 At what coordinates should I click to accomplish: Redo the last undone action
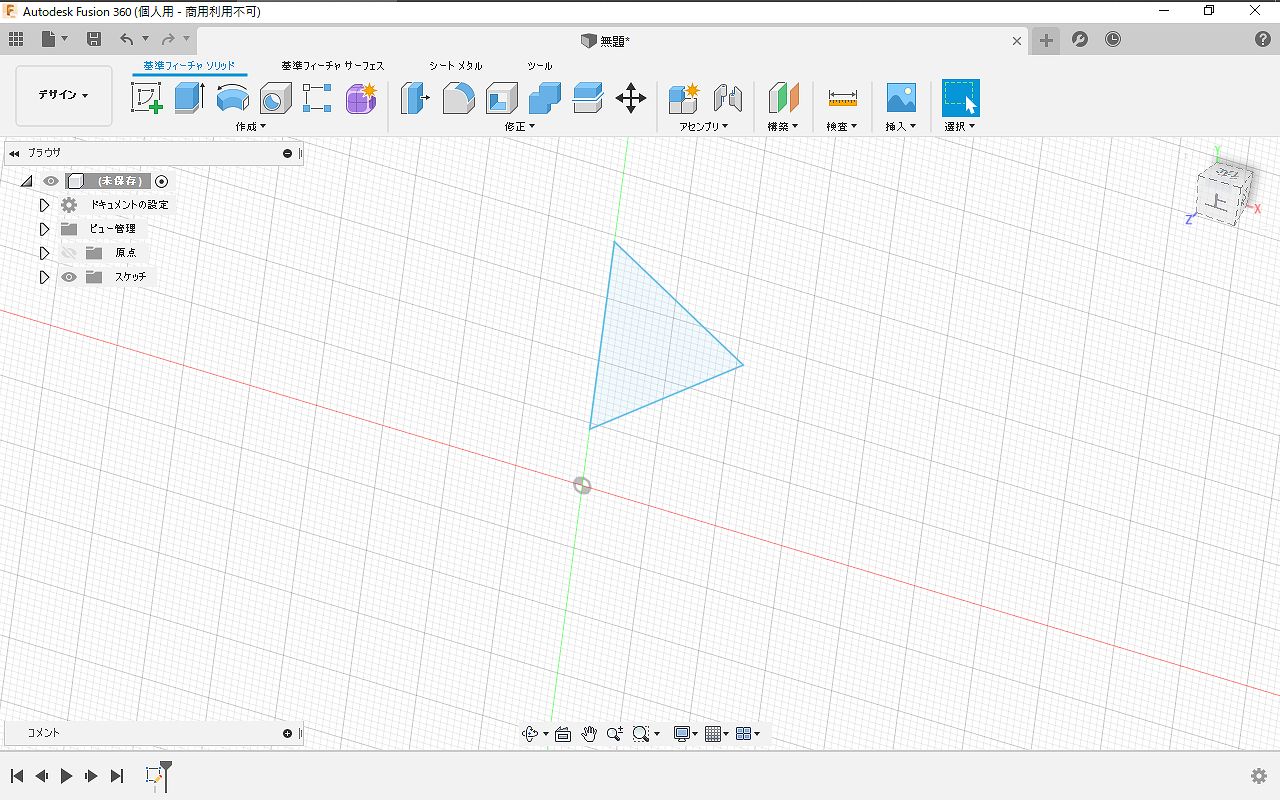168,39
